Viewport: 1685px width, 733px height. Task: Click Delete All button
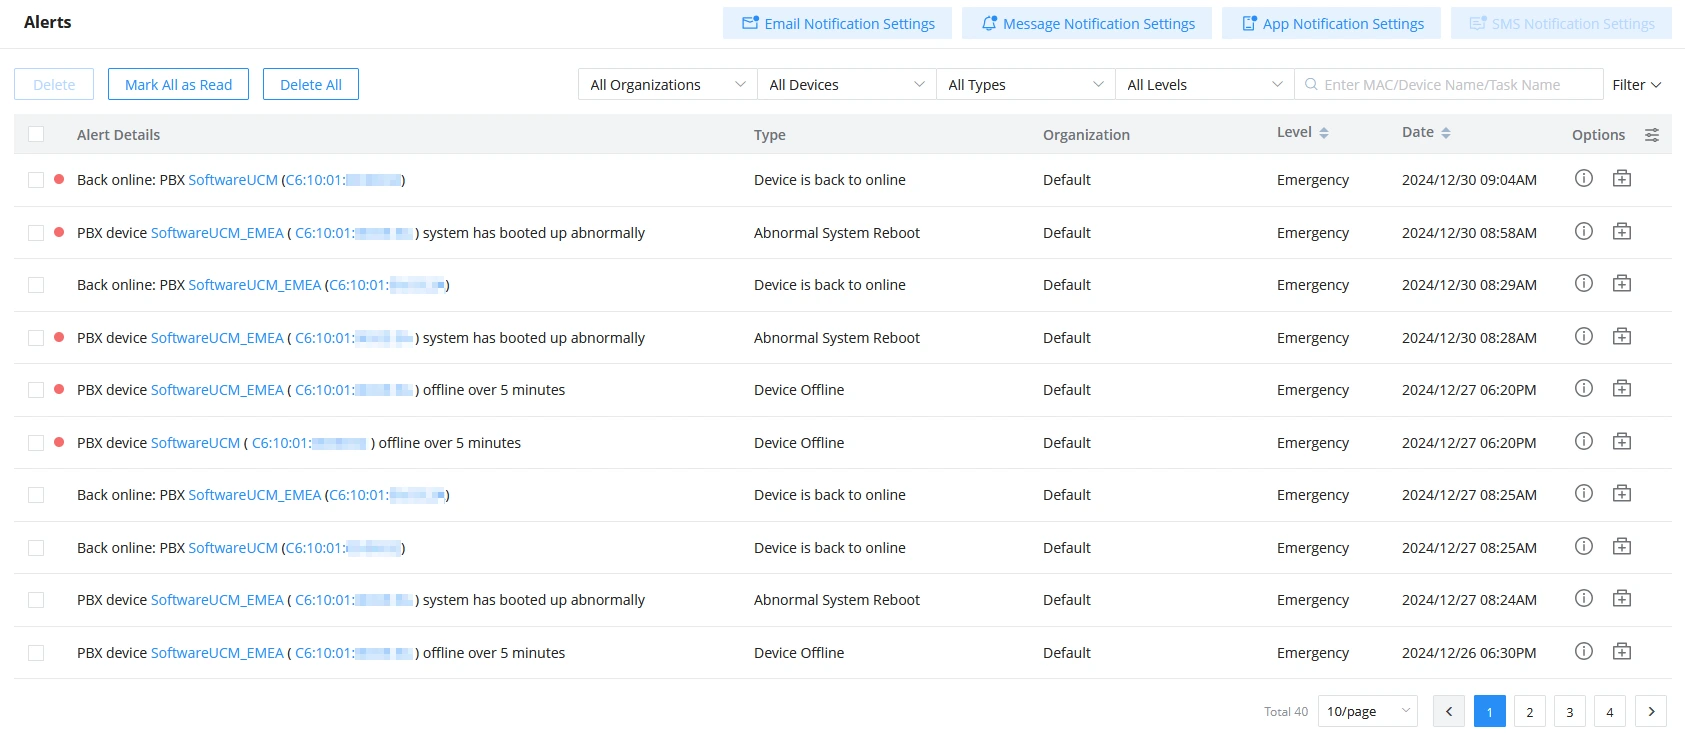(311, 84)
